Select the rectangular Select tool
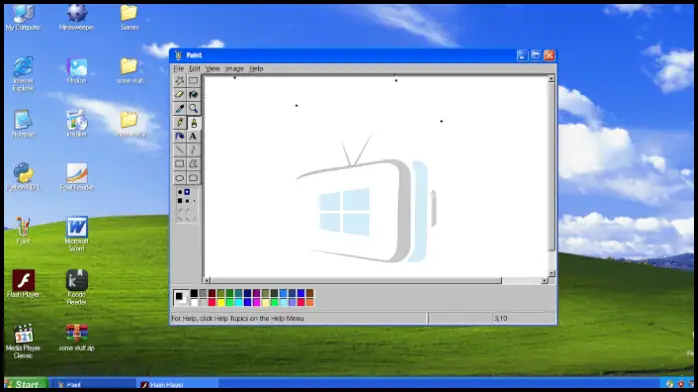The height and width of the screenshot is (392, 698). 193,81
